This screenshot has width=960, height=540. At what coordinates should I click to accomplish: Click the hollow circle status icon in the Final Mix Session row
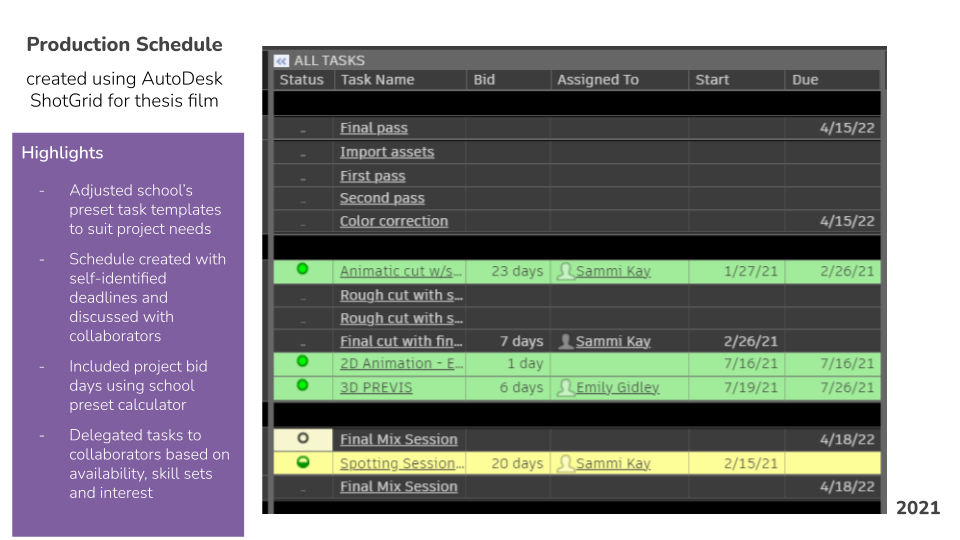coord(302,439)
